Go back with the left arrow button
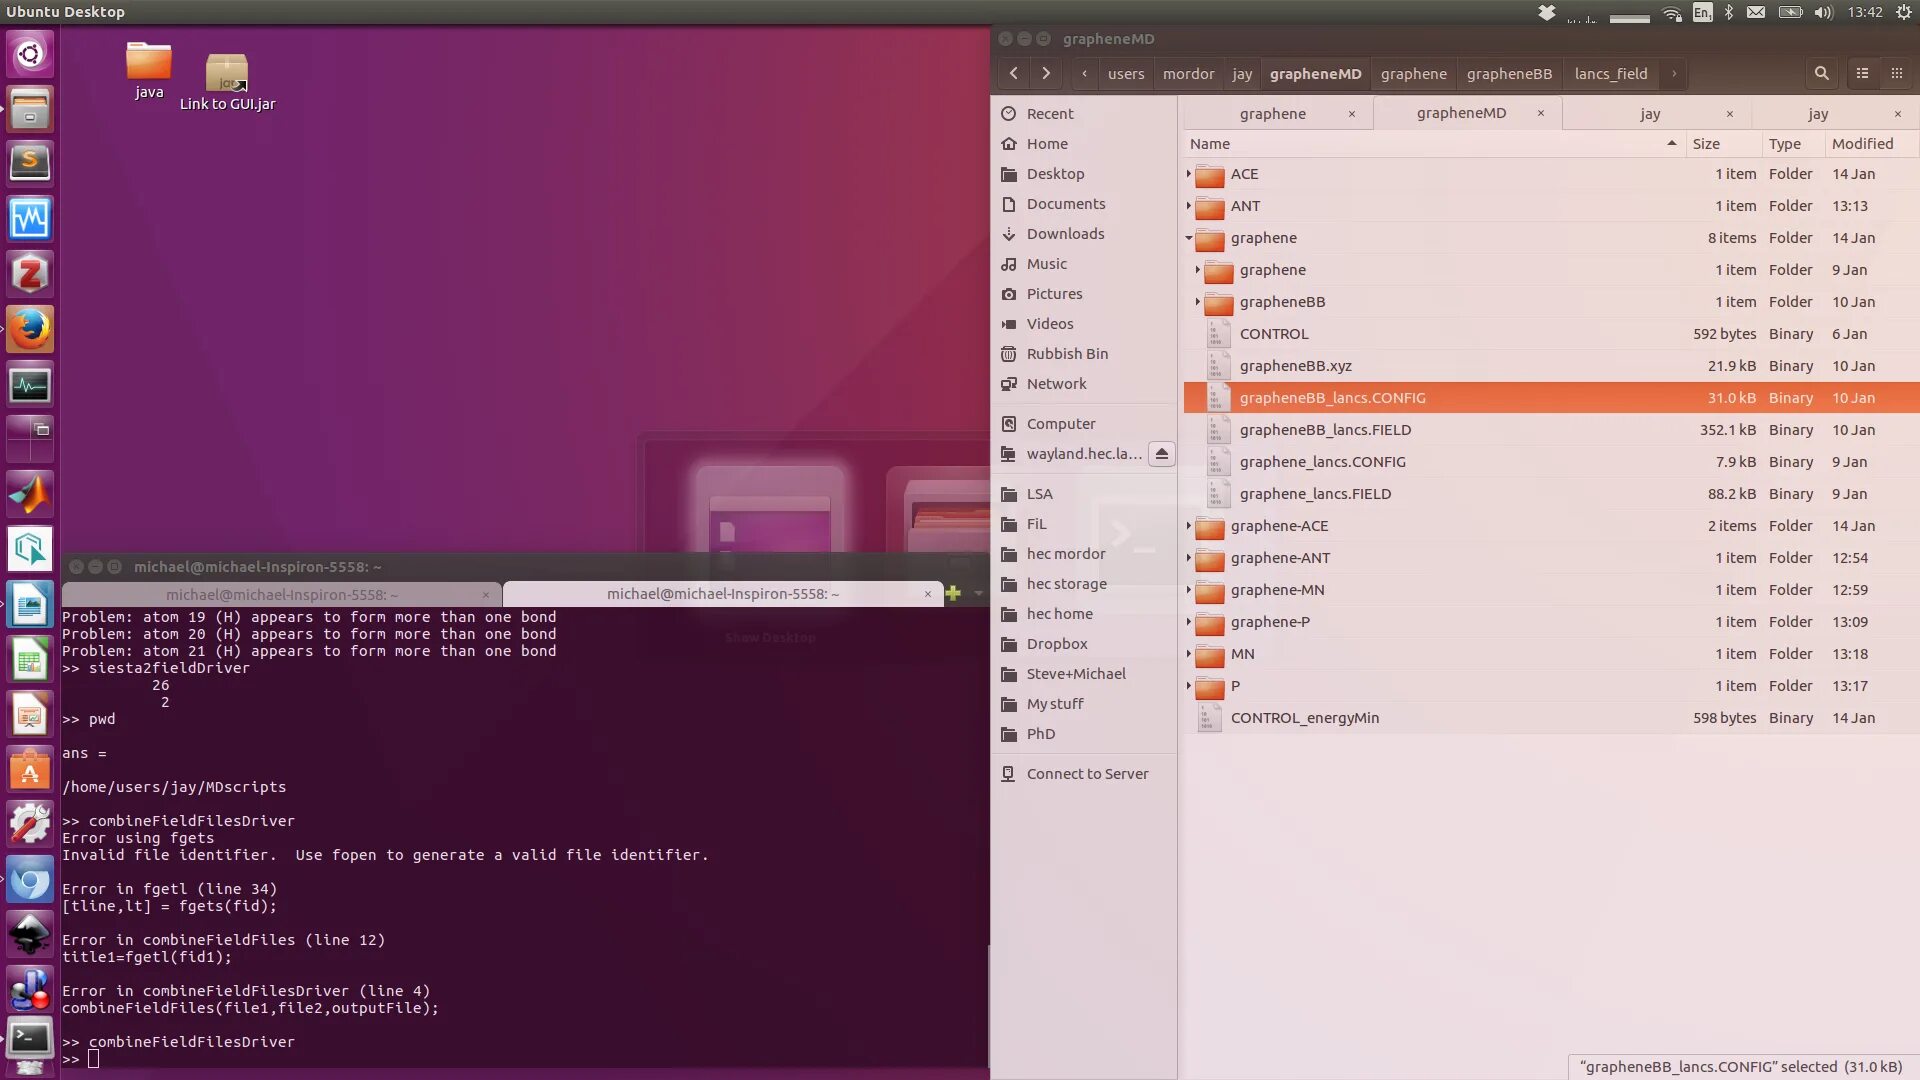Viewport: 1920px width, 1080px height. (x=1014, y=73)
